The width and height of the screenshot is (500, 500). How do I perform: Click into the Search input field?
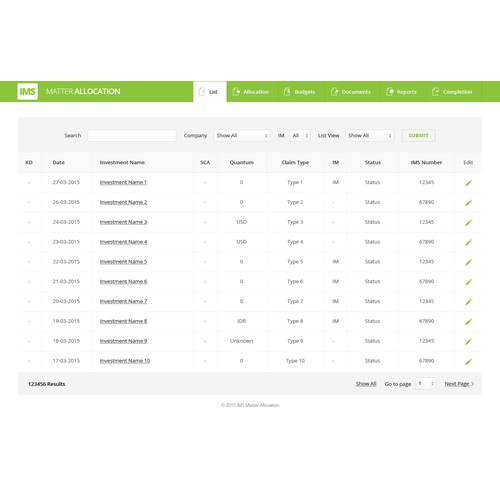(132, 136)
